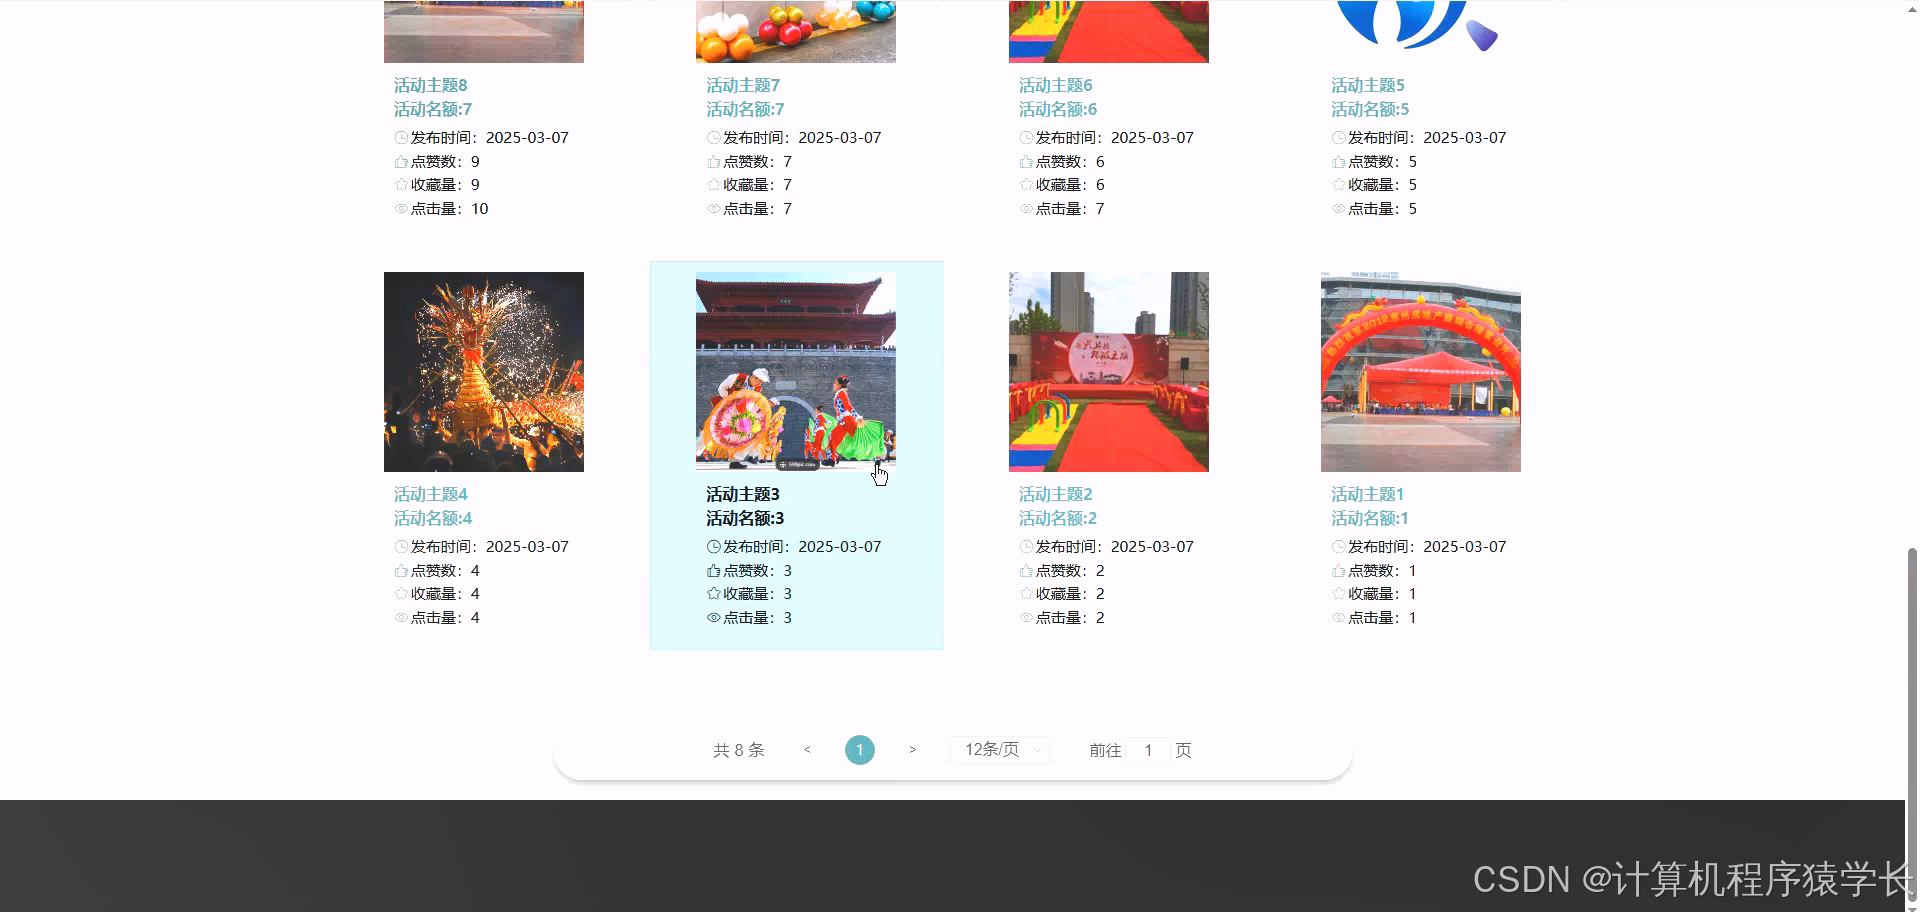Click the star icon in 活动主题8 card

(401, 185)
